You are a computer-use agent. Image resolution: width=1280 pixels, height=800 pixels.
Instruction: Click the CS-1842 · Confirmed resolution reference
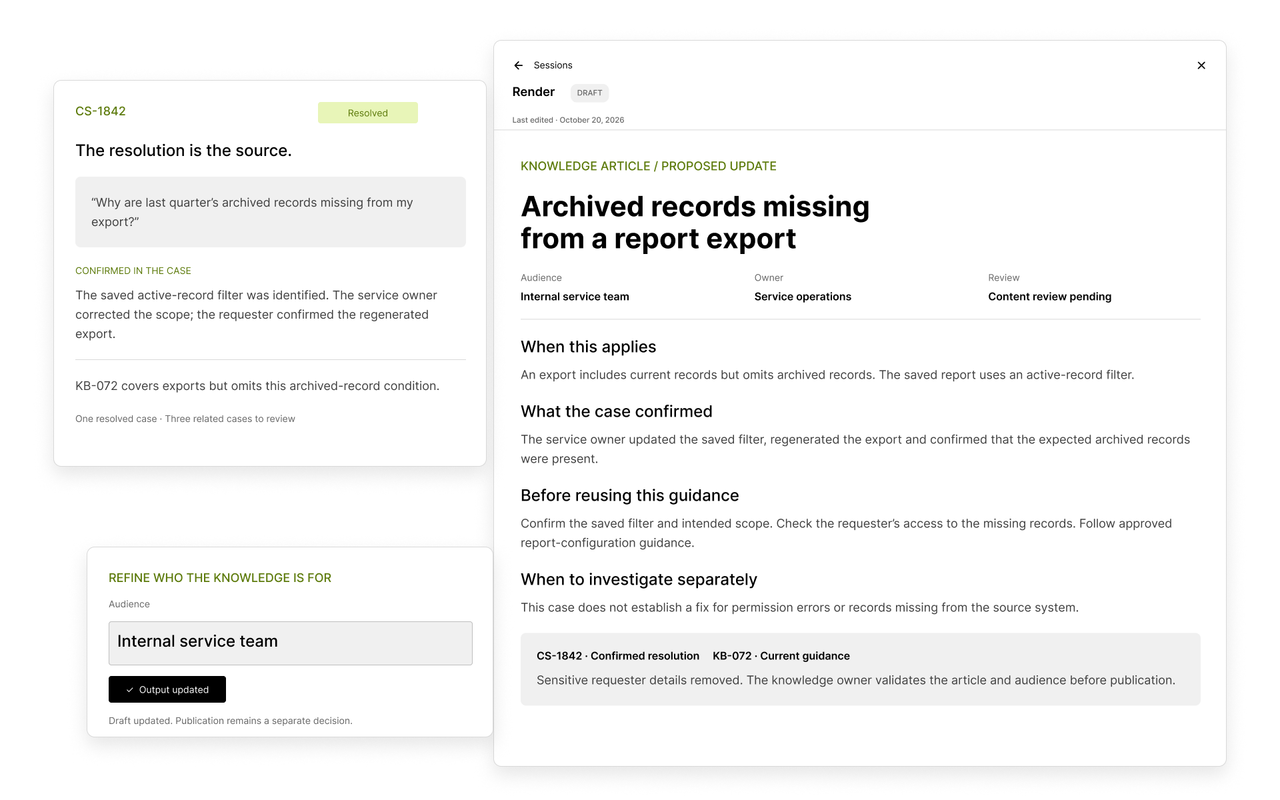click(618, 656)
